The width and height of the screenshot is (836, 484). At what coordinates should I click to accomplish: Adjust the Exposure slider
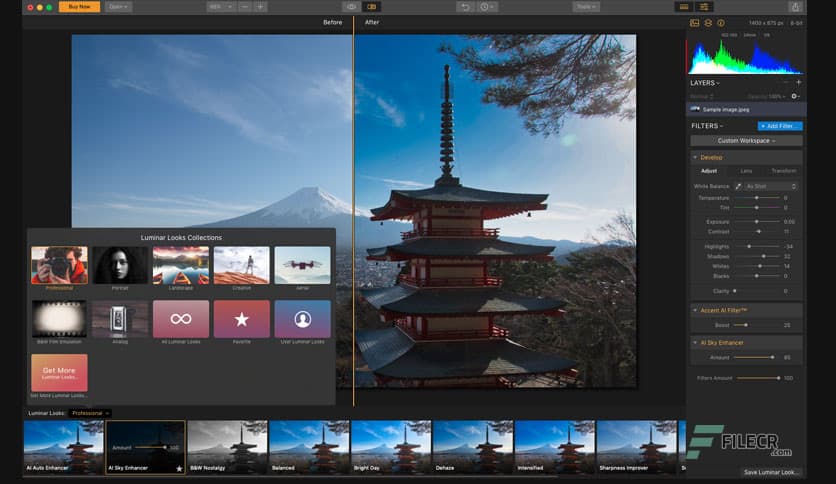(x=757, y=222)
